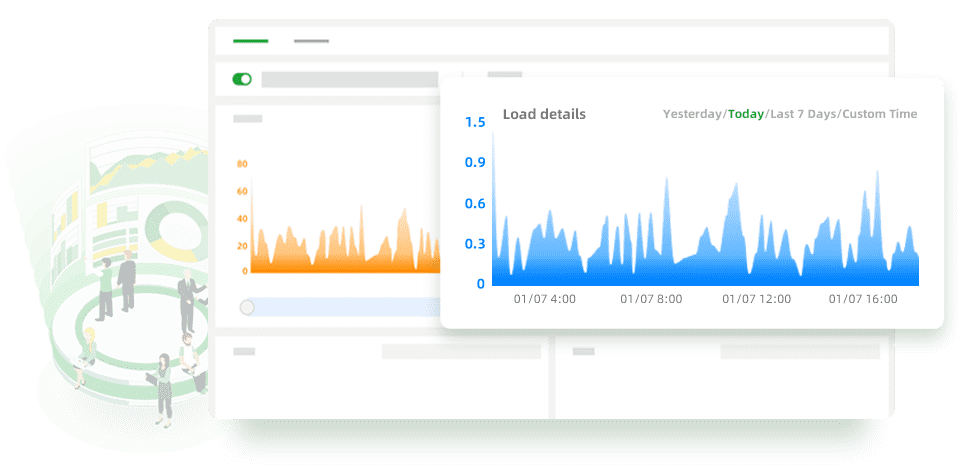Click the 01/07 12:00 time label

click(x=756, y=299)
